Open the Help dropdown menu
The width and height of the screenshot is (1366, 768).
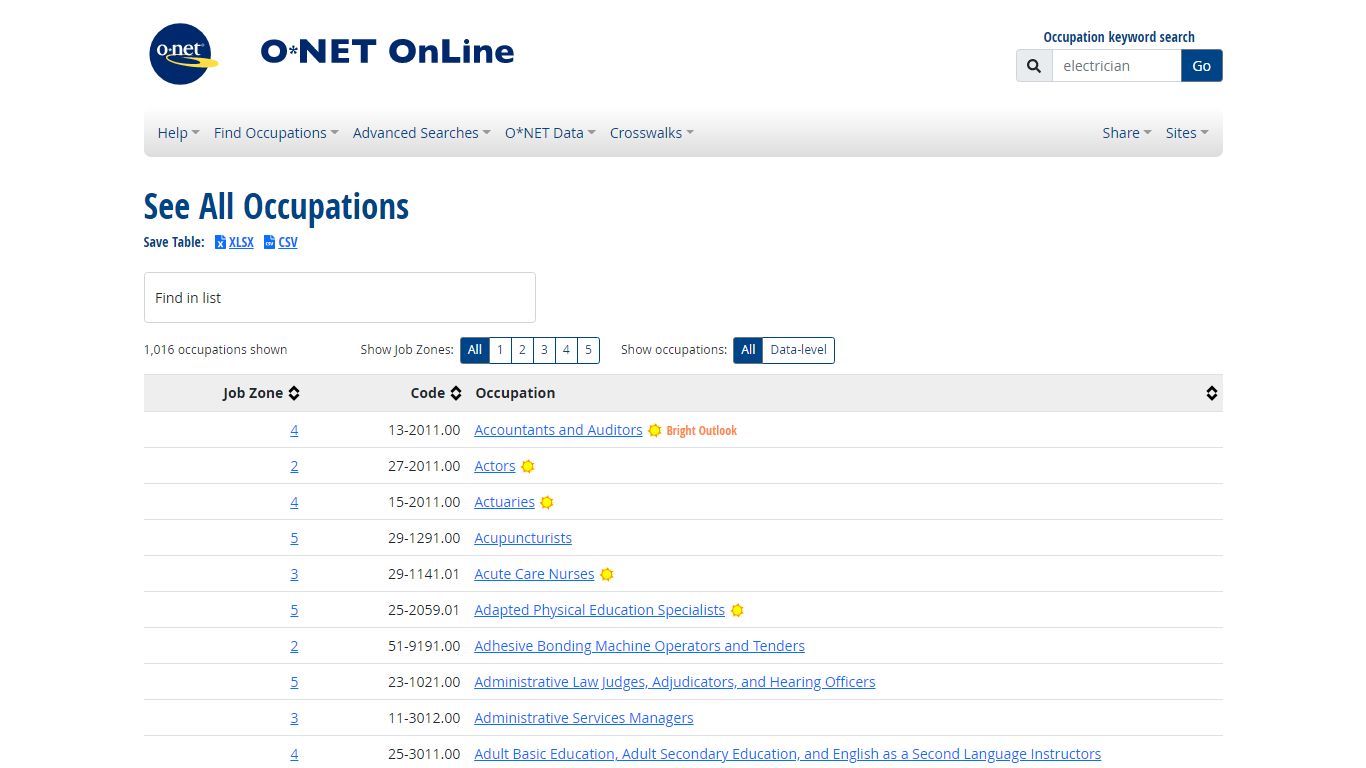click(x=178, y=133)
